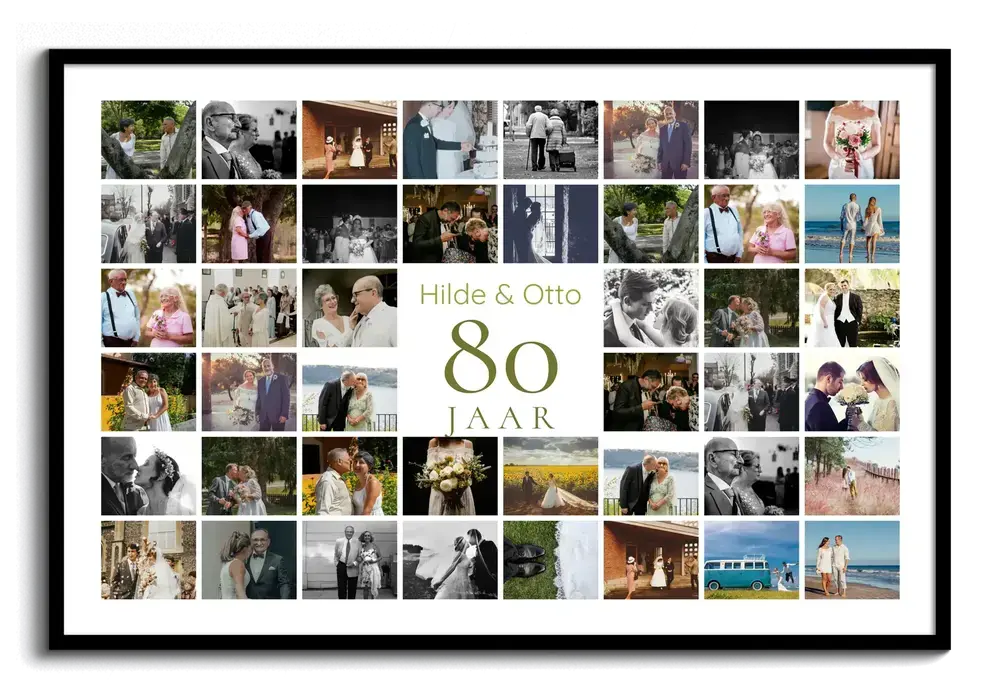Select photo of bride holding pink bouquet
Screen dimensions: 1000x699
pos(852,140)
